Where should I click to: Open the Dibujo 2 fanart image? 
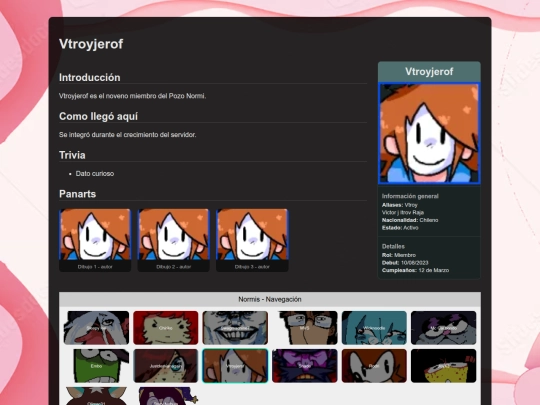click(x=174, y=234)
